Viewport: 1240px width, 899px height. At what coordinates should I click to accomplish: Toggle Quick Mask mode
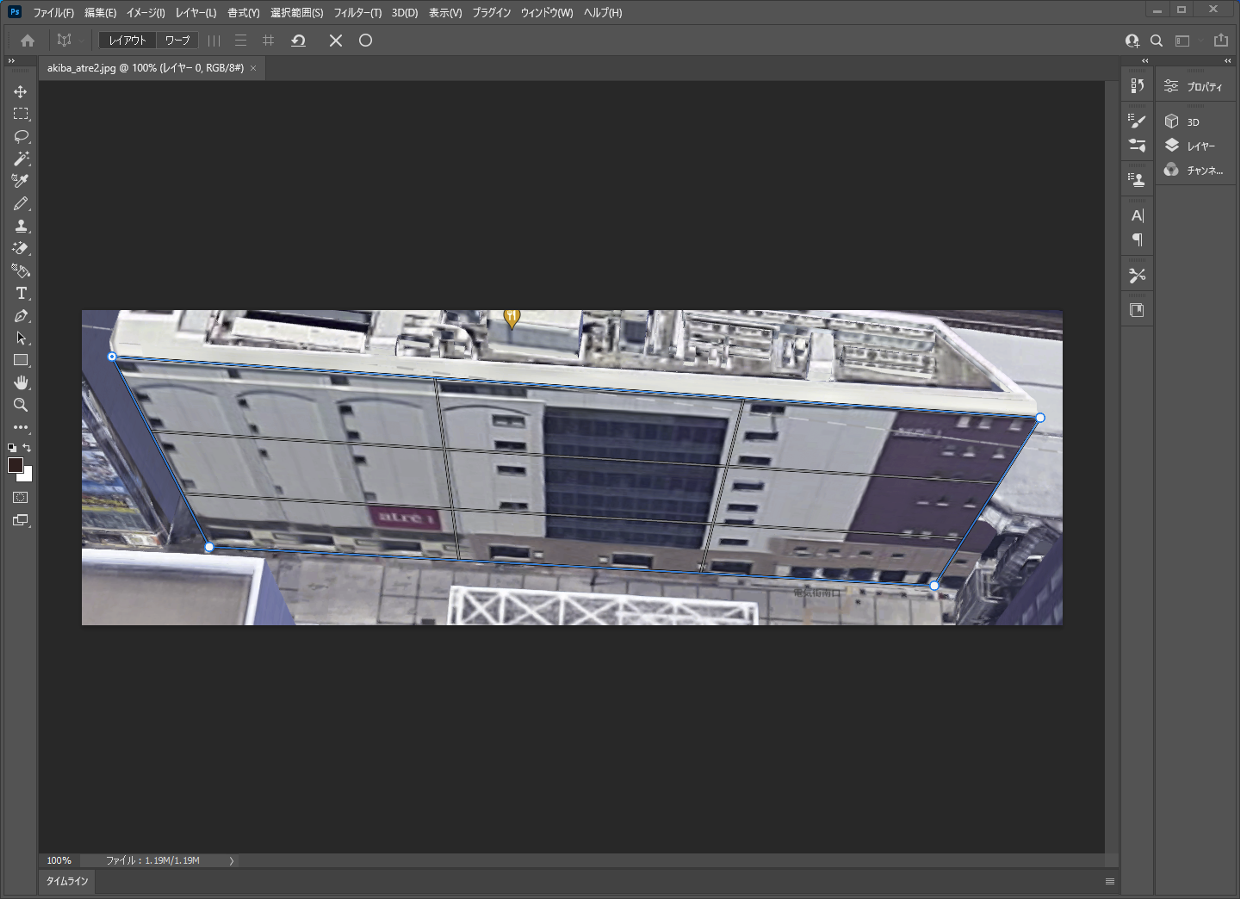click(x=20, y=497)
